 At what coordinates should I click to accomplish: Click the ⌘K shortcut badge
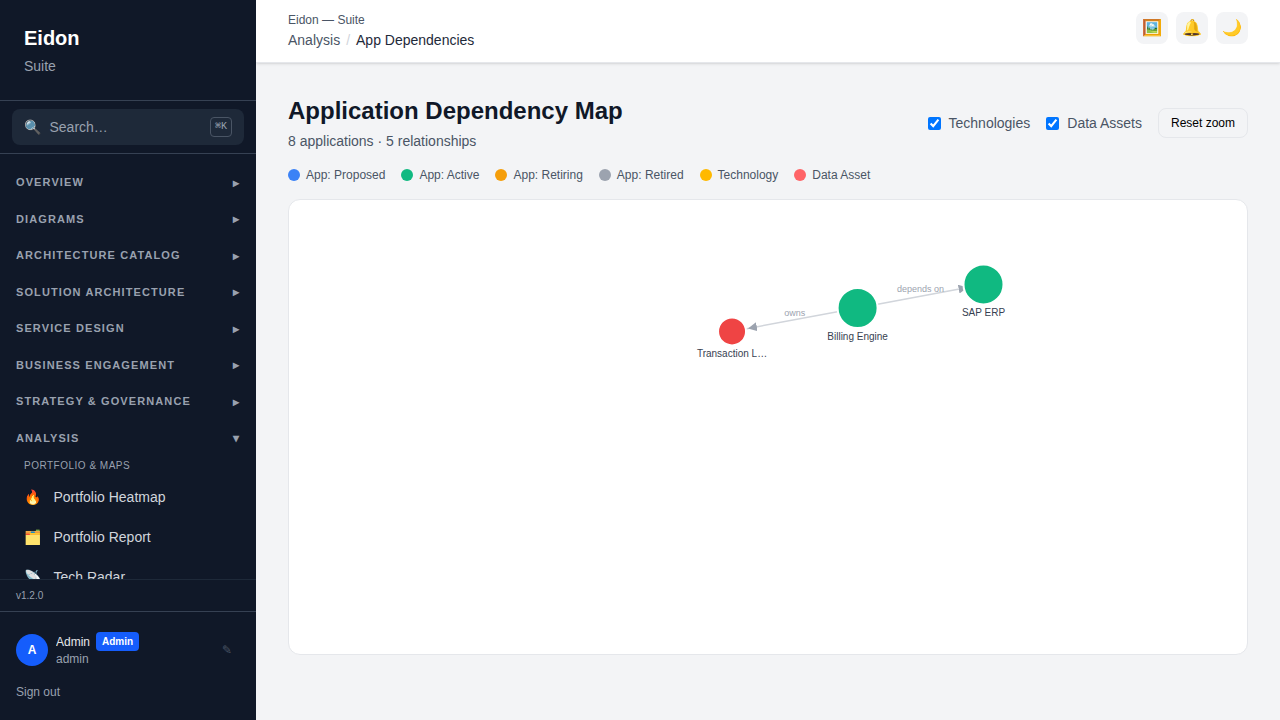[221, 126]
